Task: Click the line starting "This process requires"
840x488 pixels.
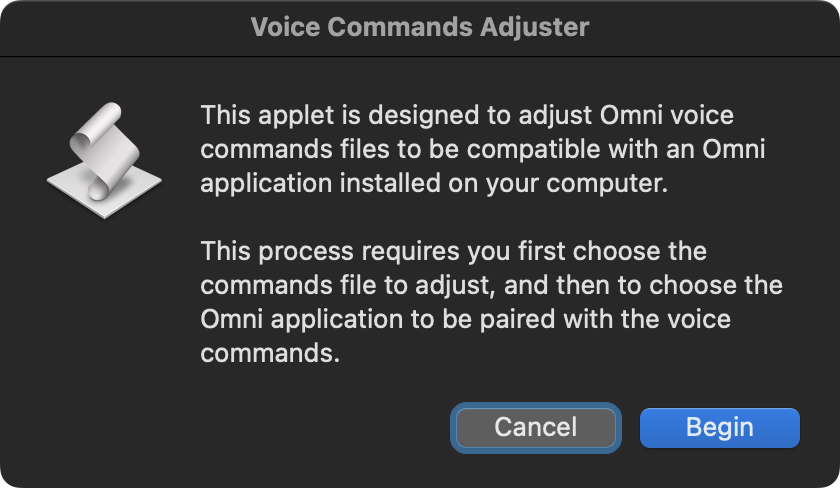Action: click(454, 250)
